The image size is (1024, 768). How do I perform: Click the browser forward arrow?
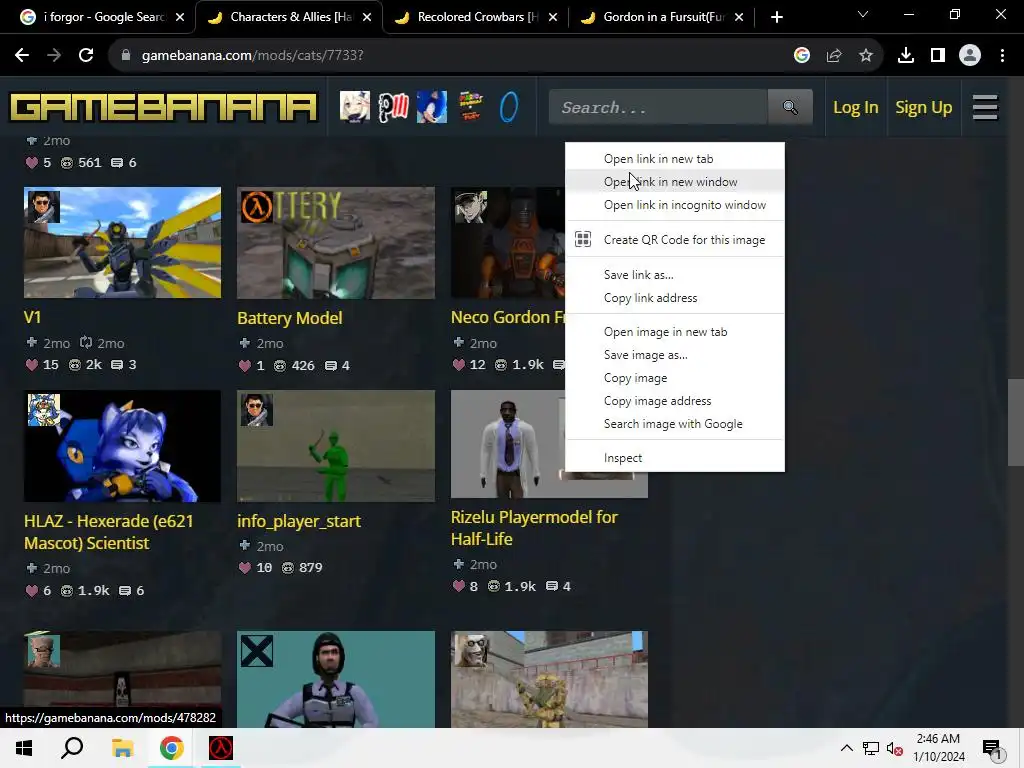(54, 56)
